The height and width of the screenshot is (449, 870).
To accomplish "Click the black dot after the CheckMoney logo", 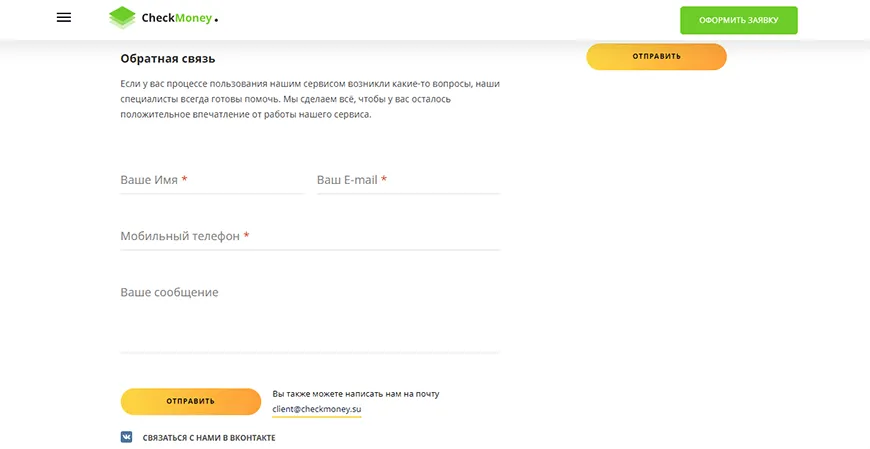I will coord(216,21).
